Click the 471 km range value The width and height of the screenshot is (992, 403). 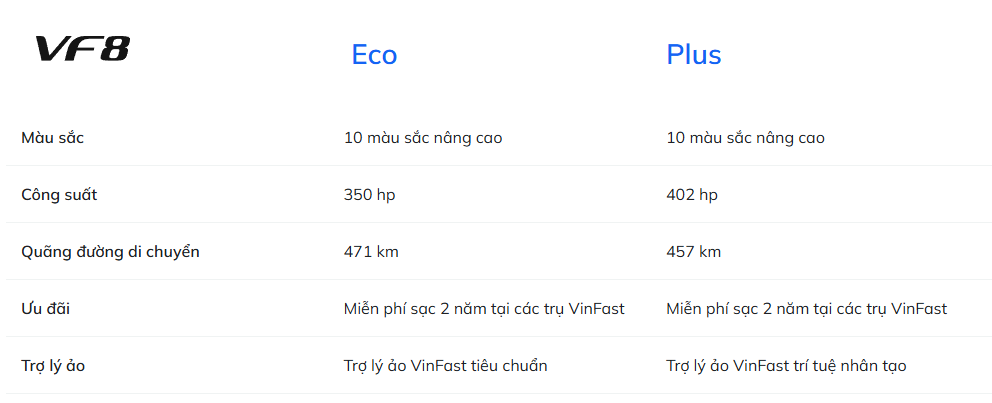coord(371,252)
